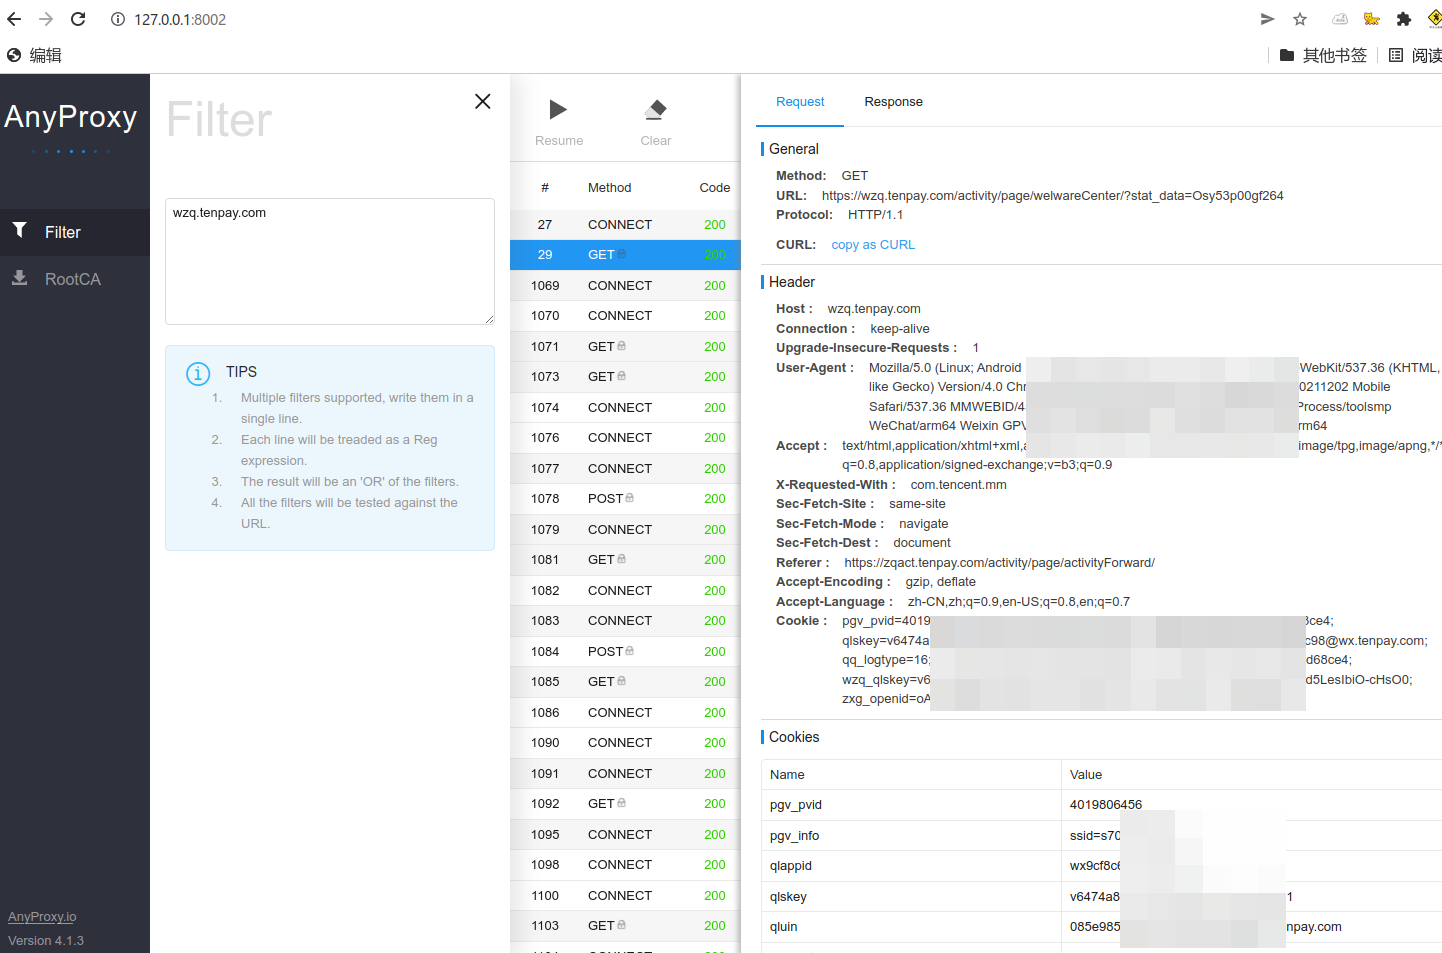Select request row 1098 CONNECT
Image resolution: width=1442 pixels, height=953 pixels.
tap(625, 865)
